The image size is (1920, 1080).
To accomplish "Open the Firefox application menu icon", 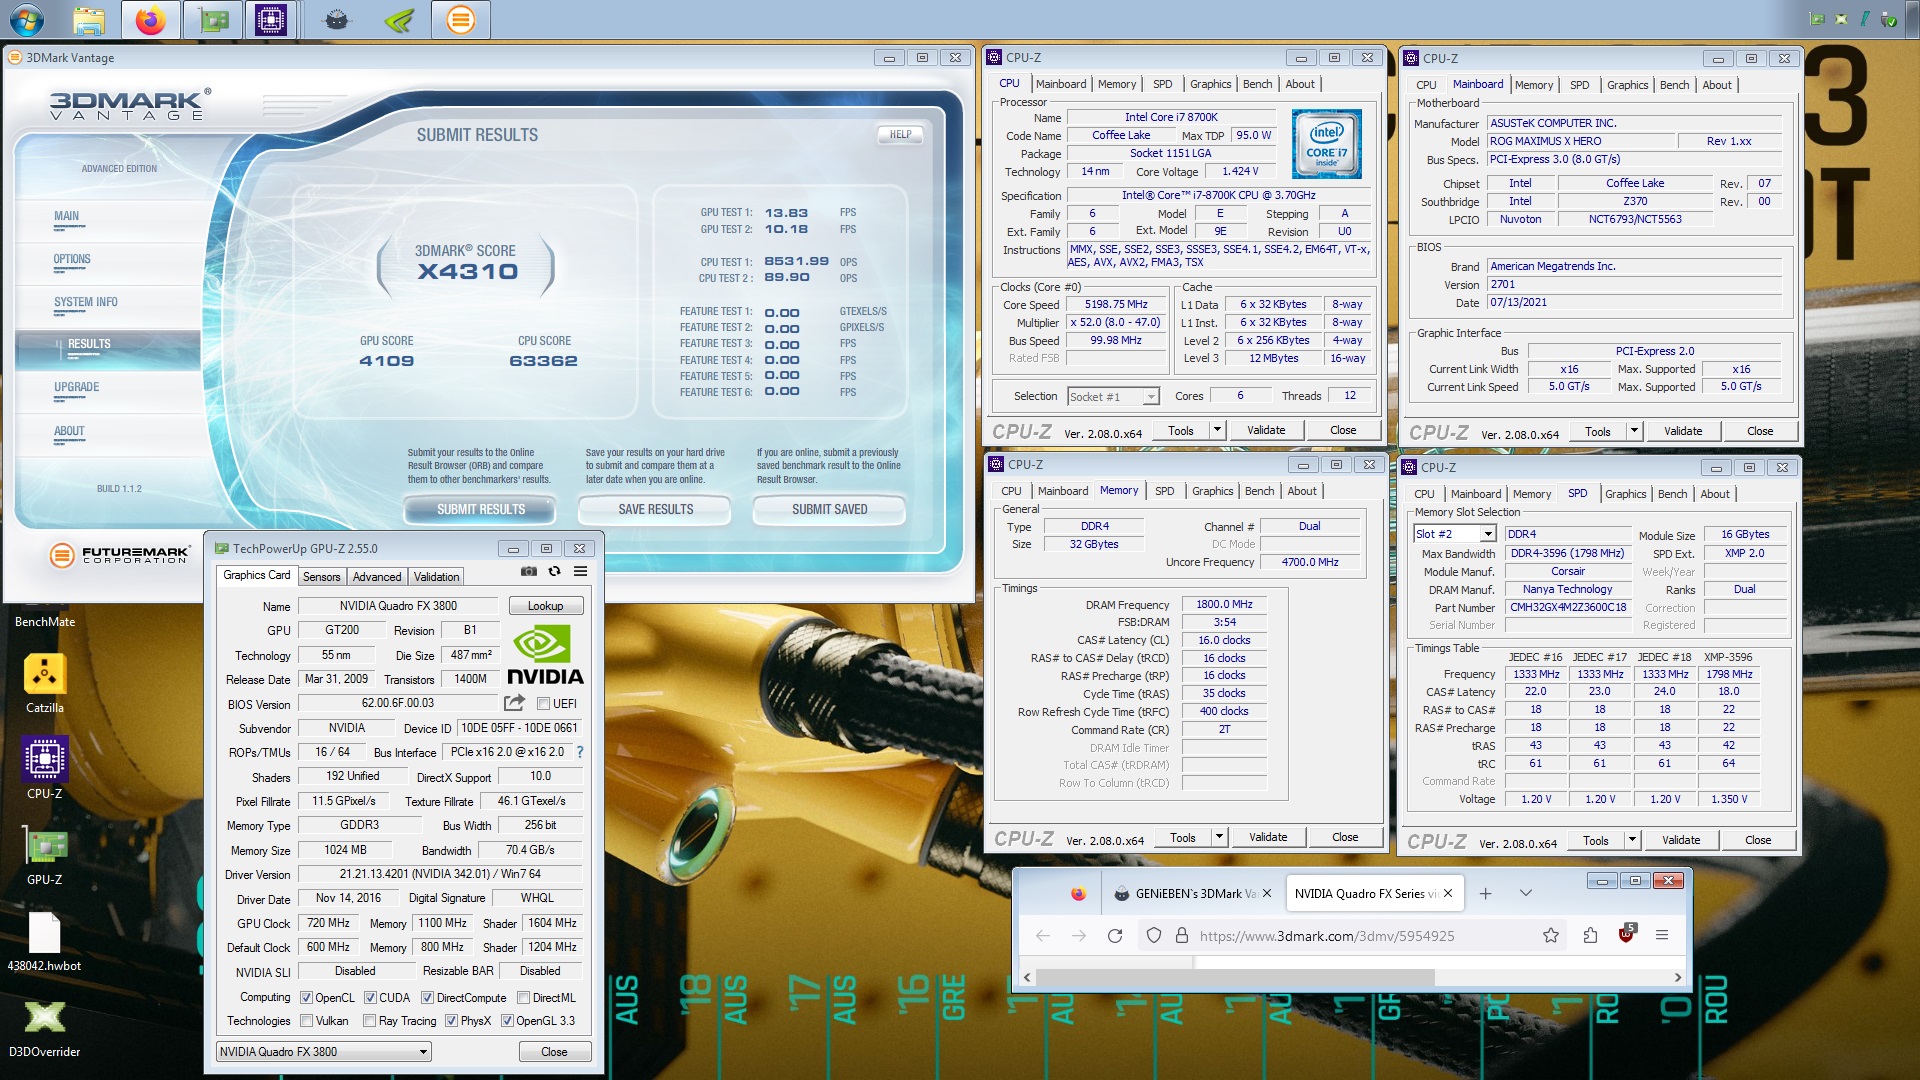I will click(1662, 936).
